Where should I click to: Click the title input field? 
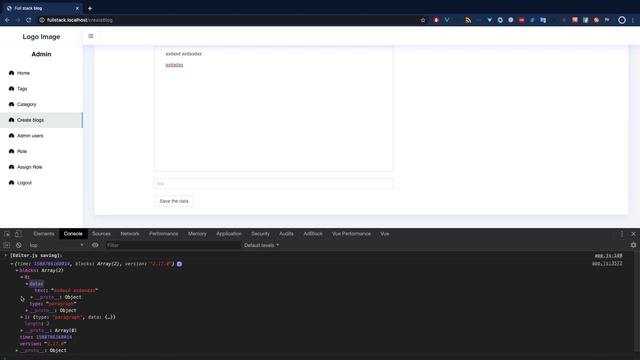point(273,184)
